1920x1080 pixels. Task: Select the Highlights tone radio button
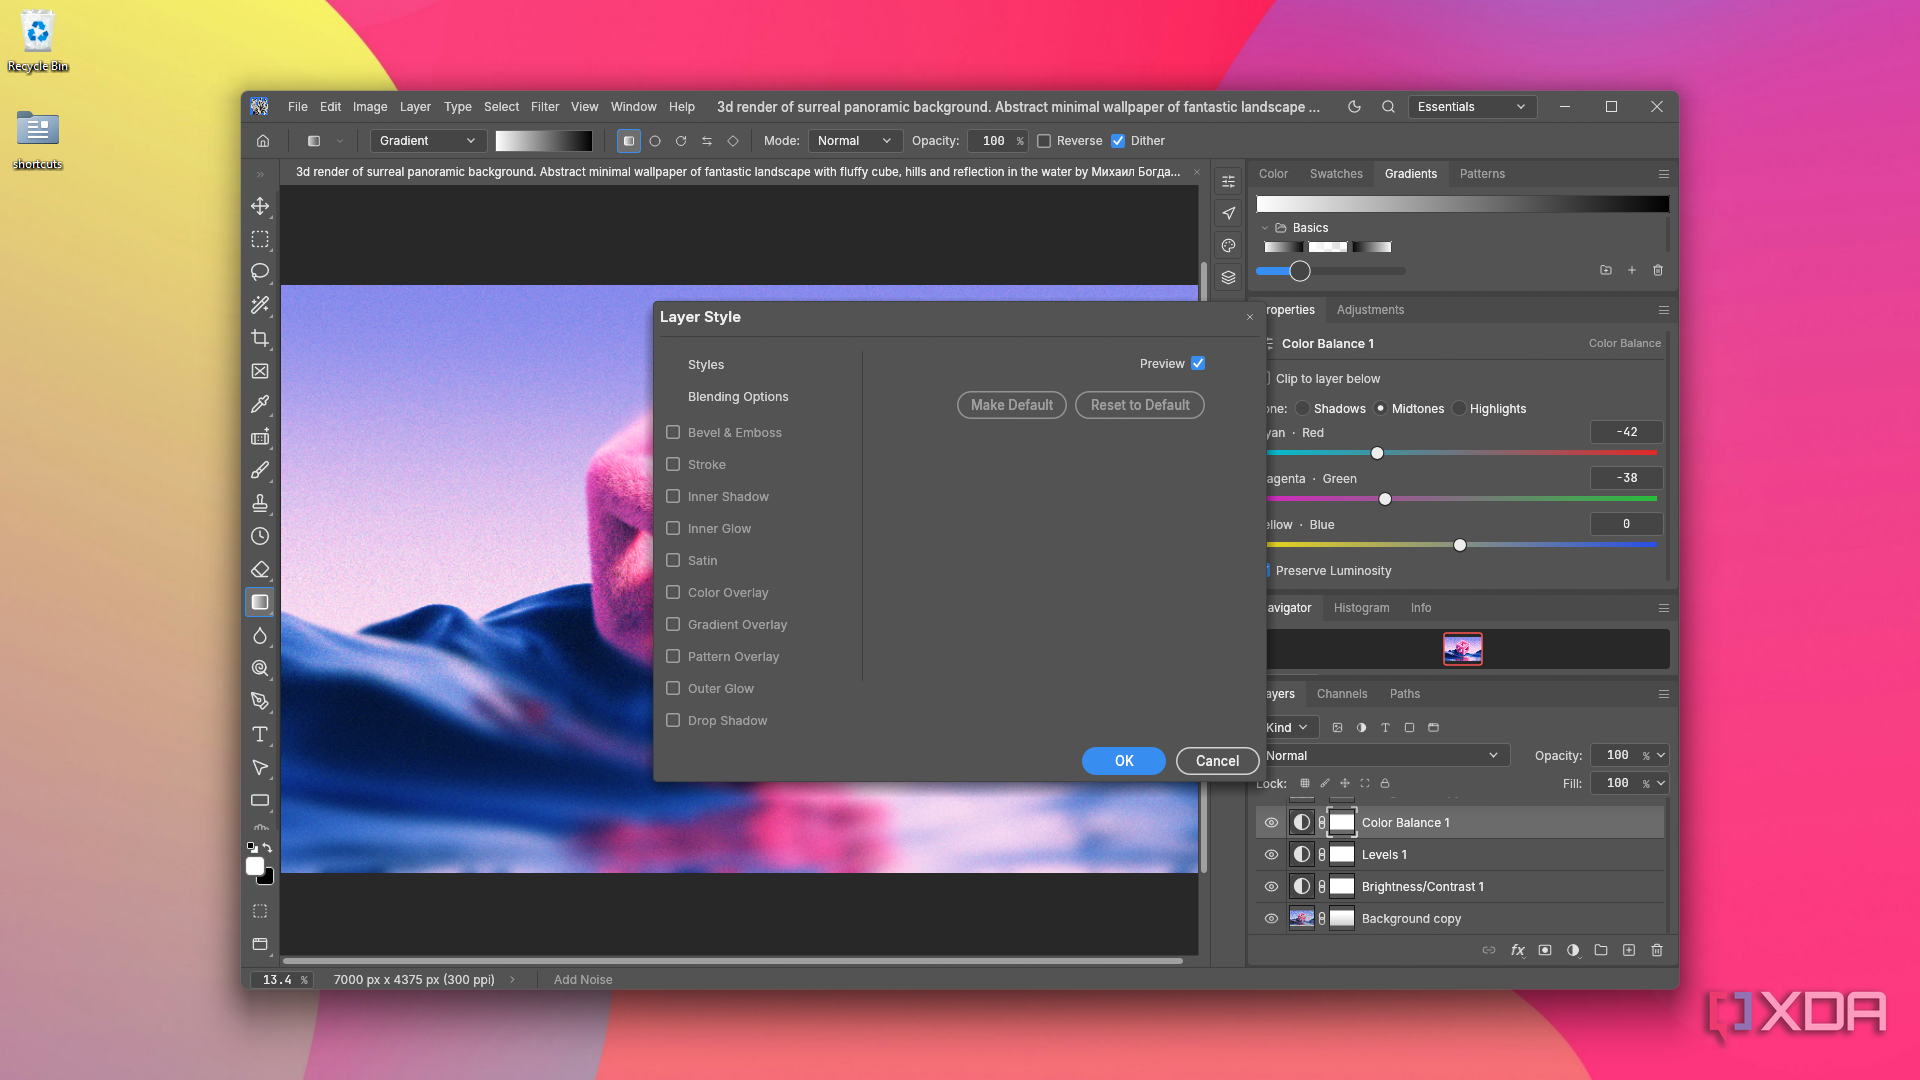click(1459, 408)
